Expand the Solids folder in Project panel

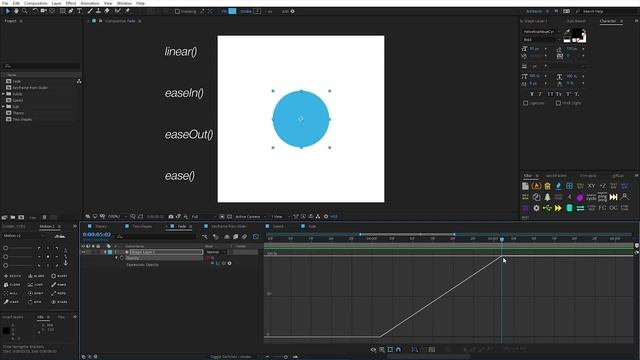[4, 94]
